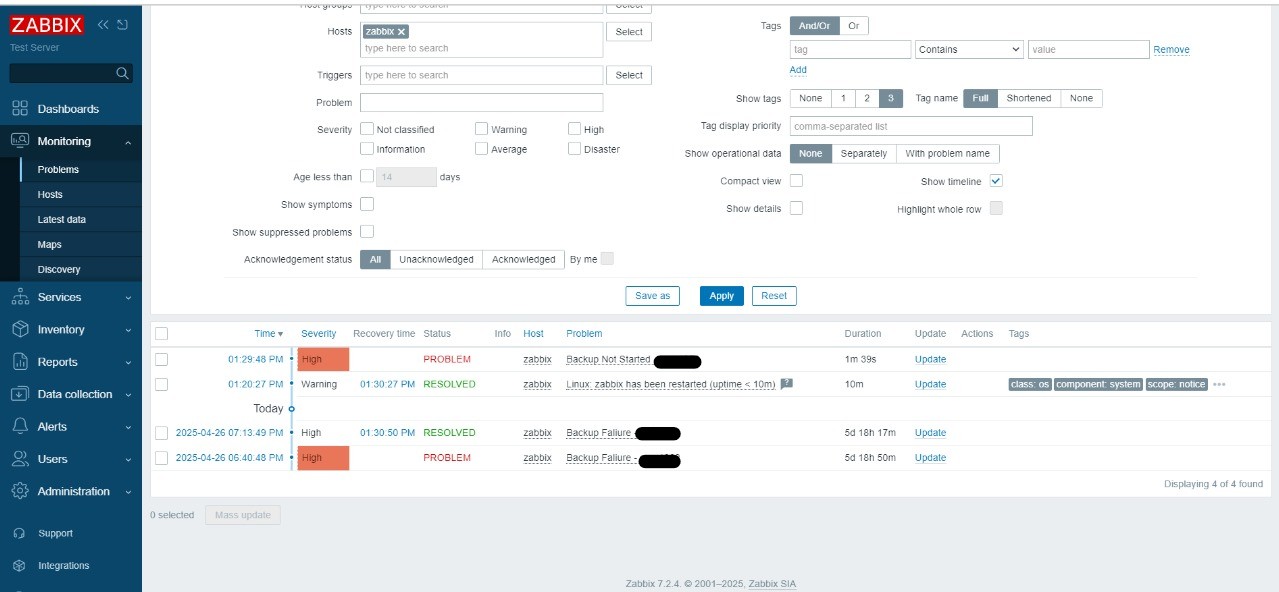Open Latest data under Monitoring
The height and width of the screenshot is (592, 1279).
point(61,219)
